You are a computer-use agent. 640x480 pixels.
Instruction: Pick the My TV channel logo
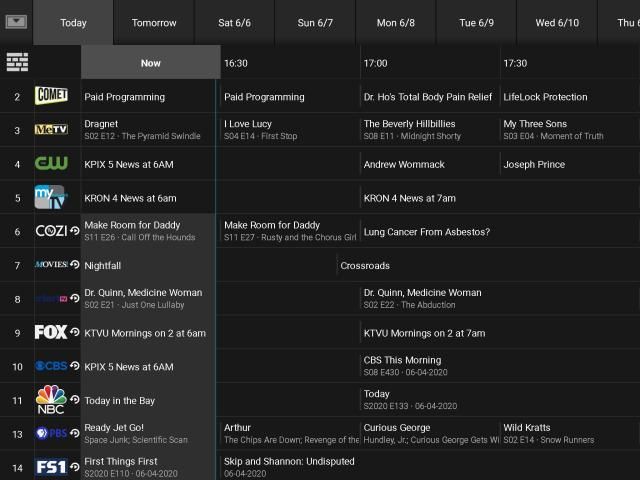(x=50, y=197)
